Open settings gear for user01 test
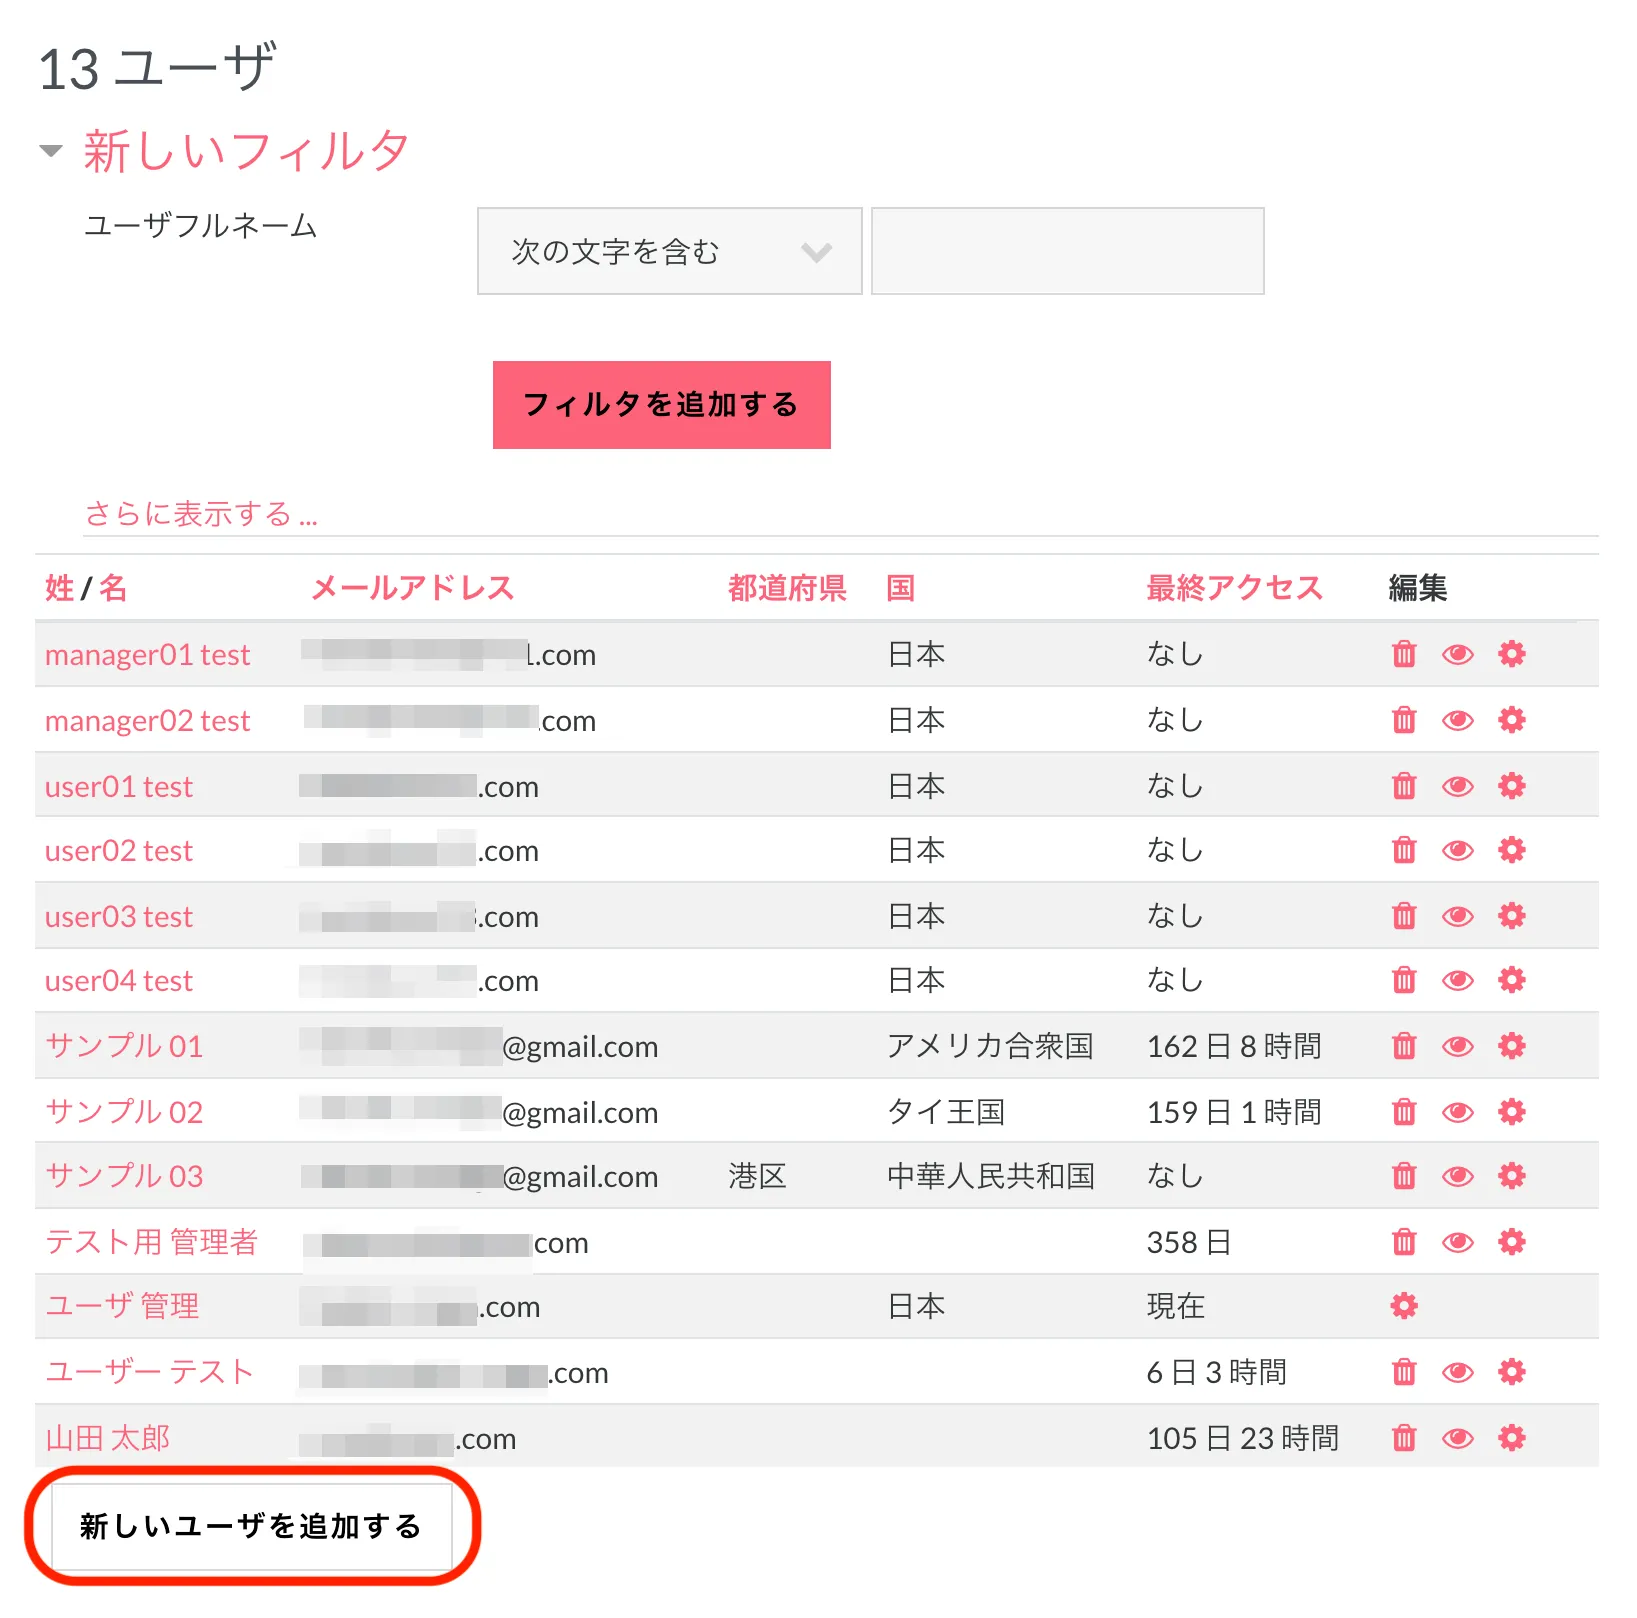 point(1511,786)
